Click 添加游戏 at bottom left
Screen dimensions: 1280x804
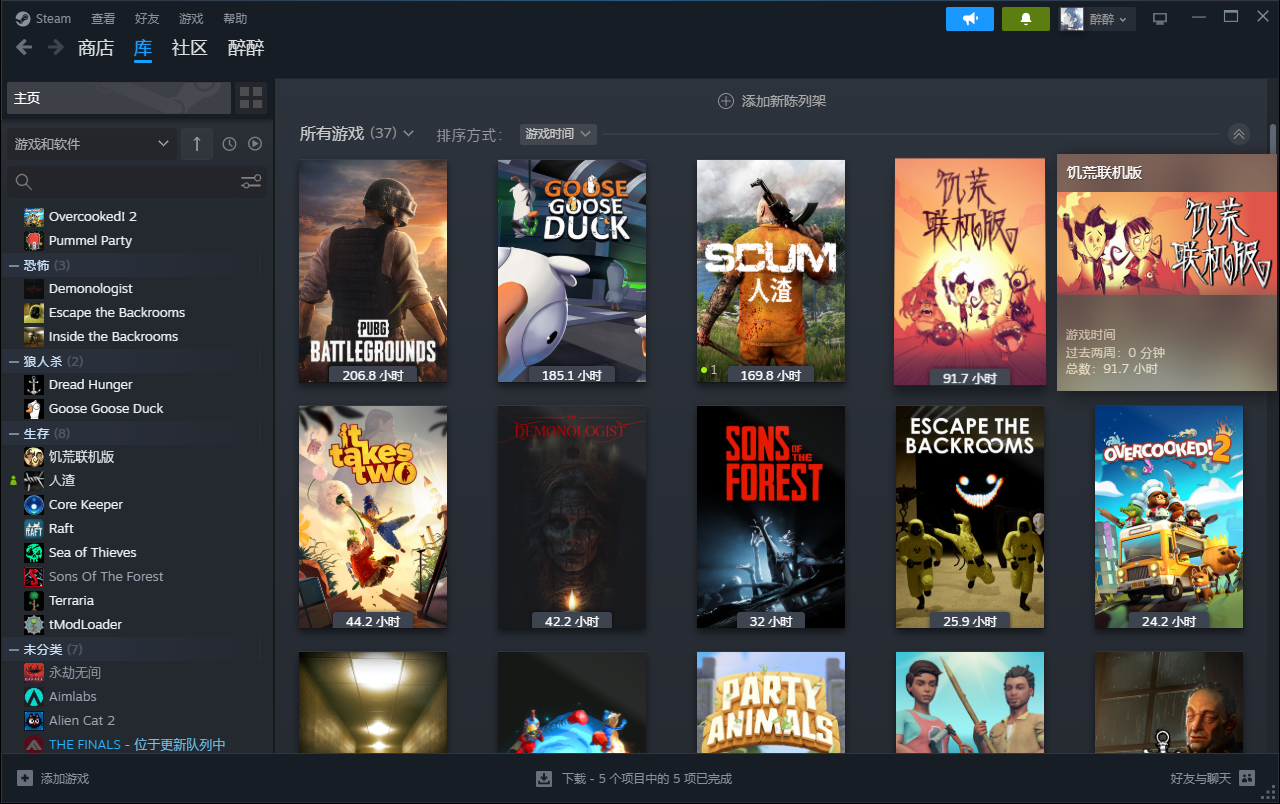[54, 778]
